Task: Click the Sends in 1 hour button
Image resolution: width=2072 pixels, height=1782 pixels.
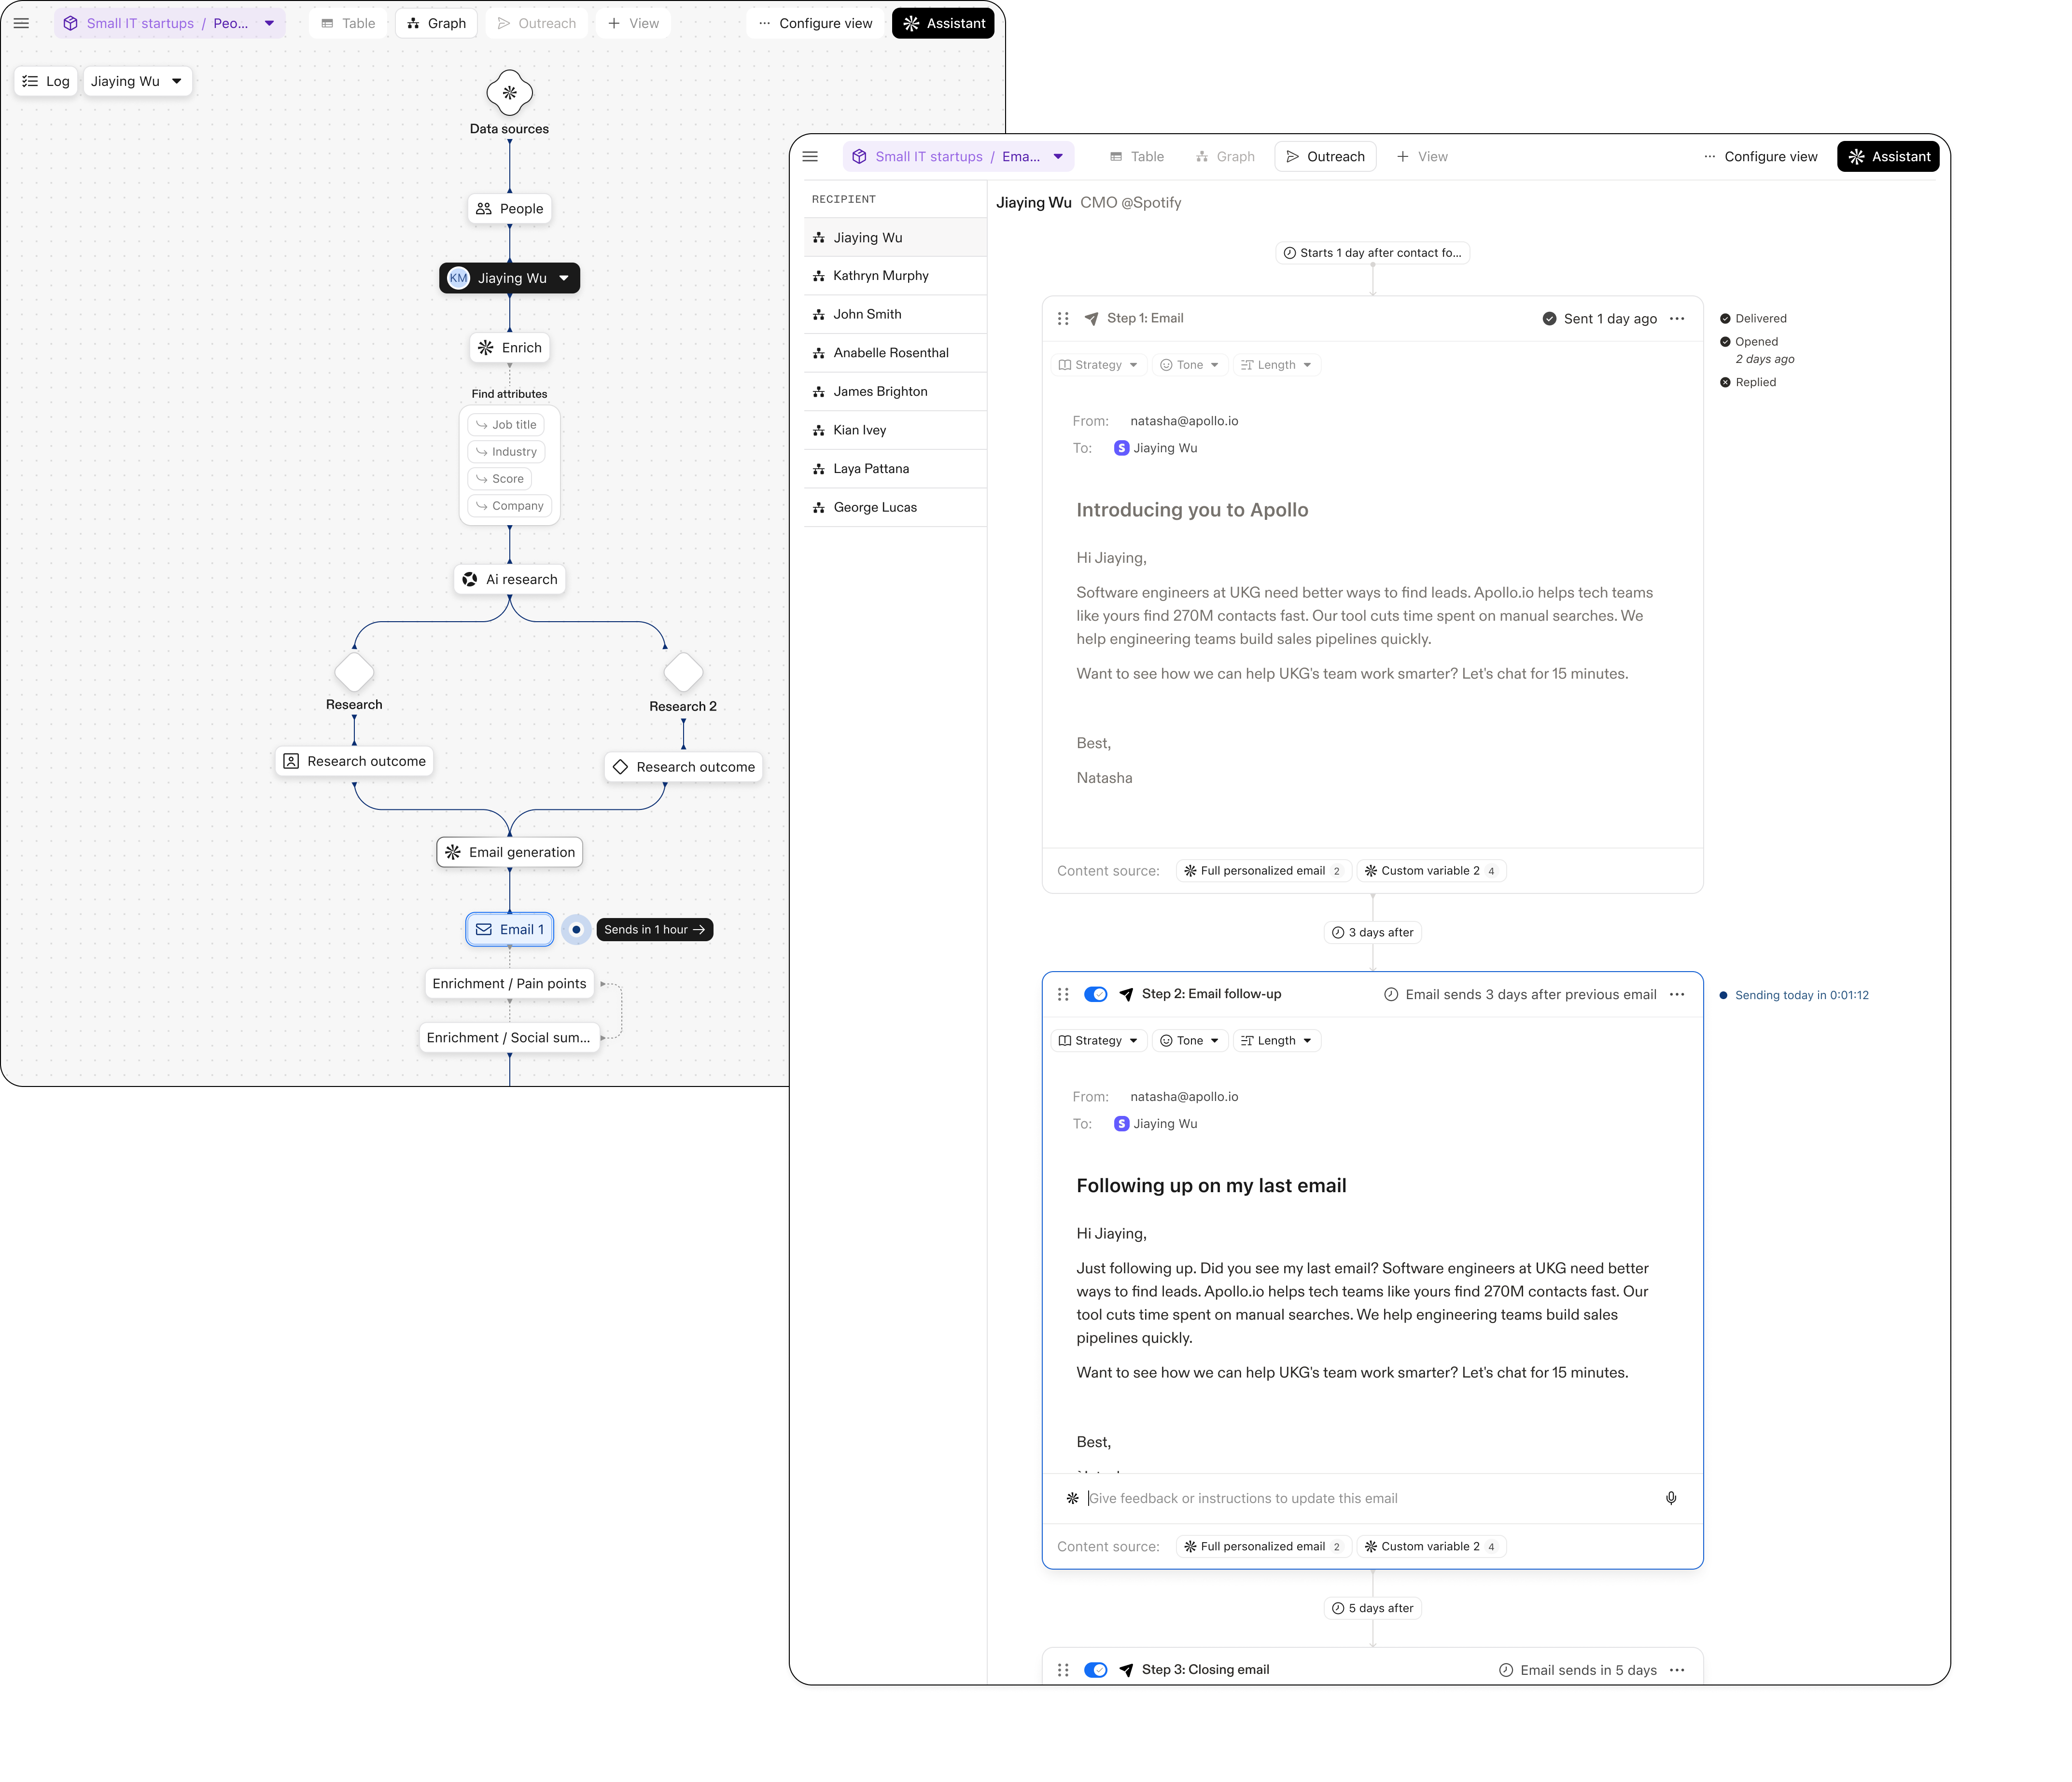Action: click(654, 930)
